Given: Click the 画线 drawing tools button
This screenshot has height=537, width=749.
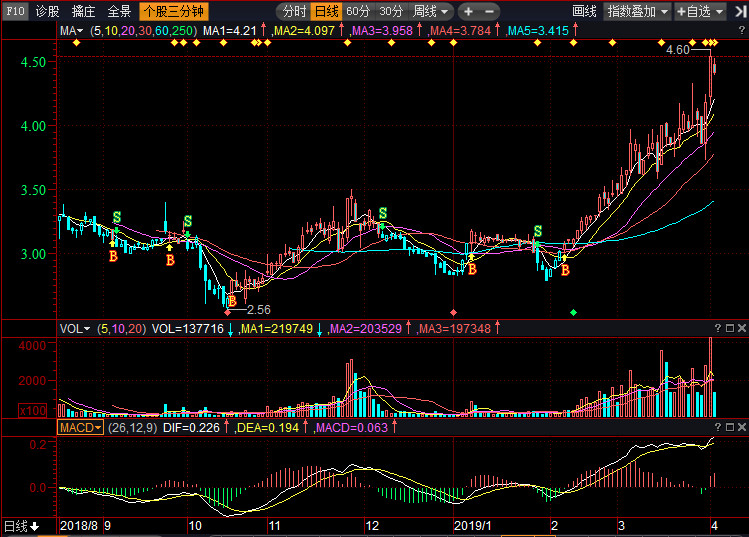Looking at the screenshot, I should pyautogui.click(x=584, y=11).
